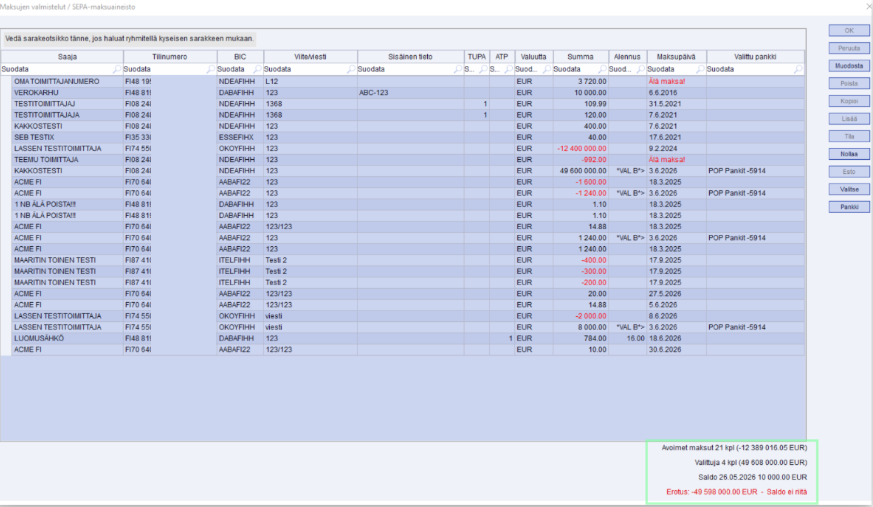Click the Esto button
Viewport: 873px width, 507px height.
849,171
